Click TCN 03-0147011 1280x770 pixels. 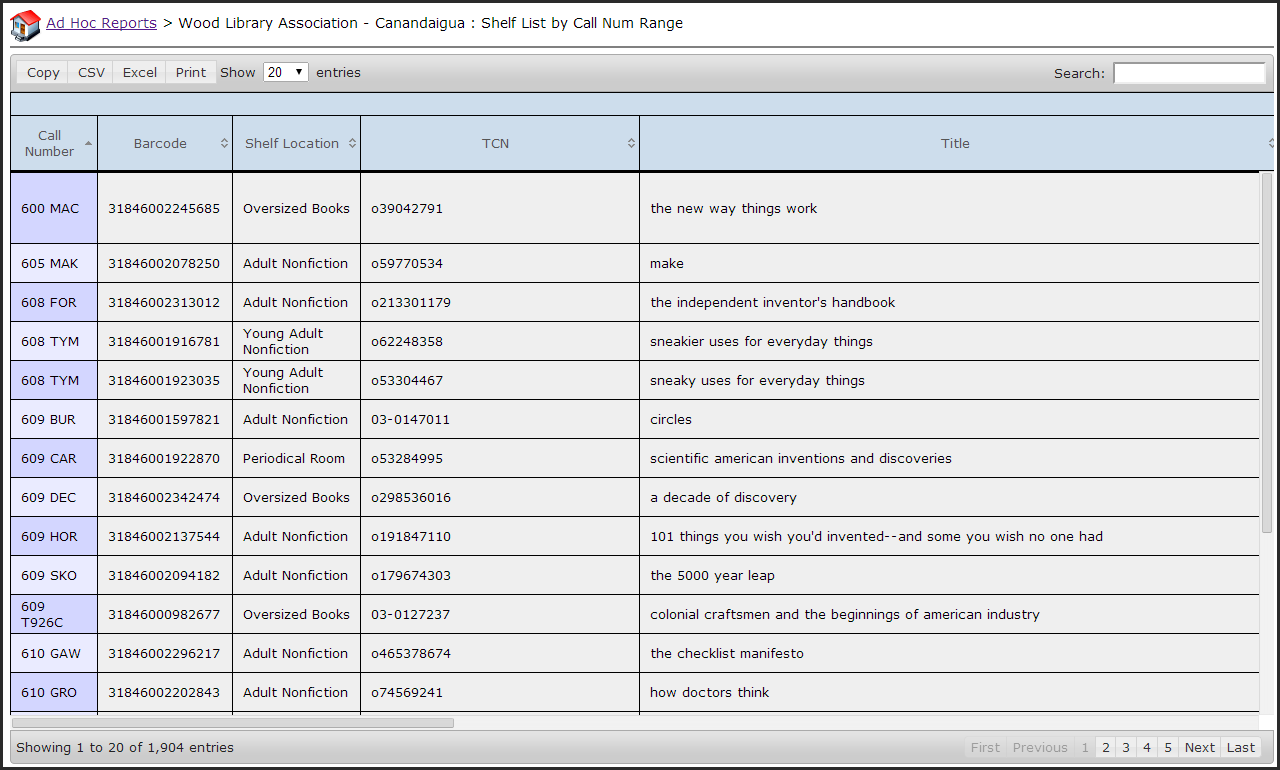(410, 420)
